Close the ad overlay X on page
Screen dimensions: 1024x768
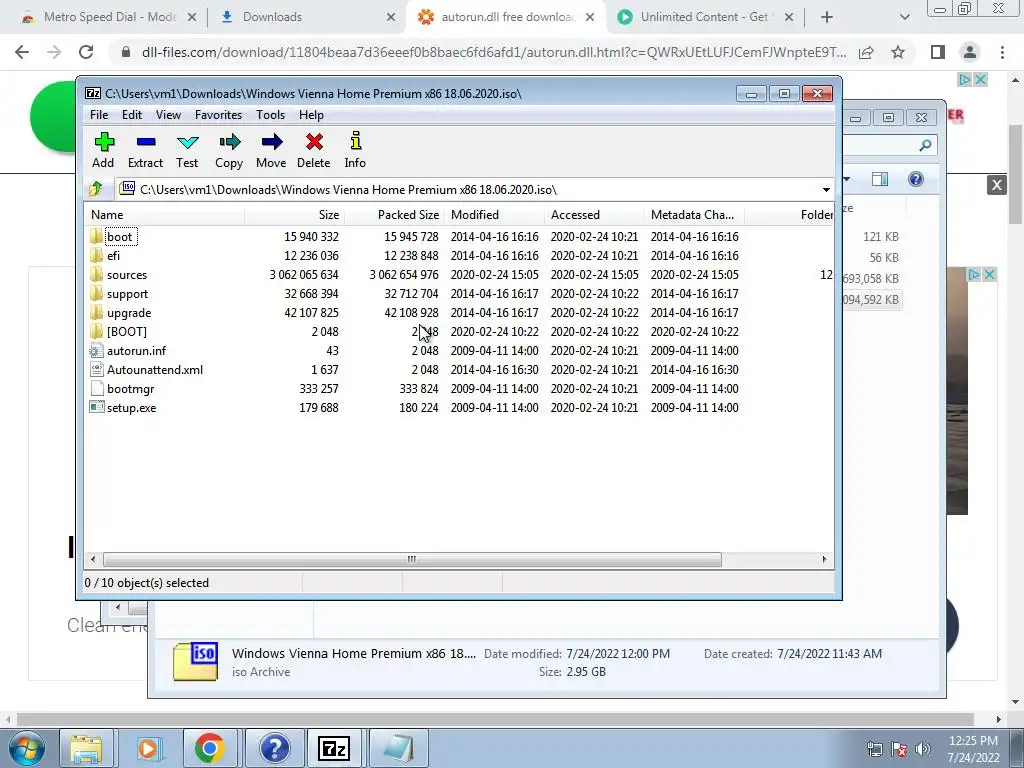coord(997,185)
